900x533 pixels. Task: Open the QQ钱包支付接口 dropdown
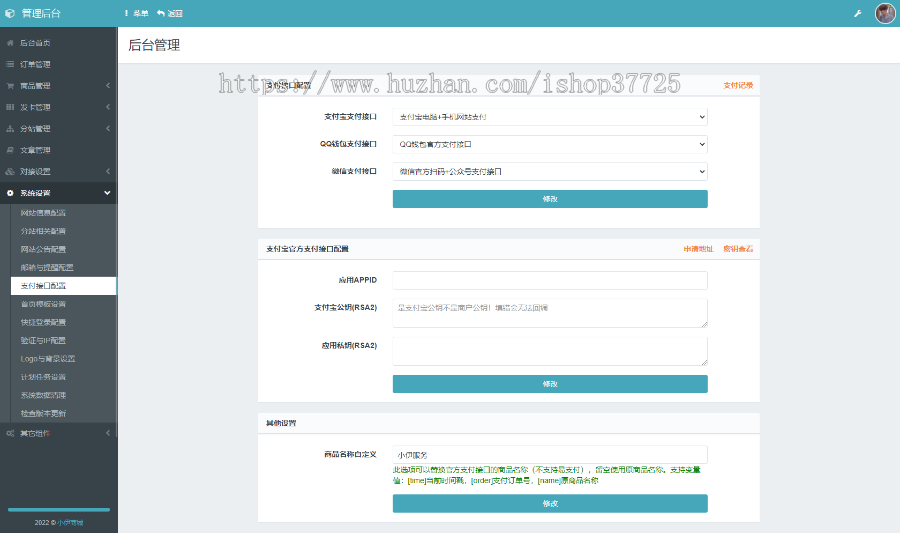point(549,144)
